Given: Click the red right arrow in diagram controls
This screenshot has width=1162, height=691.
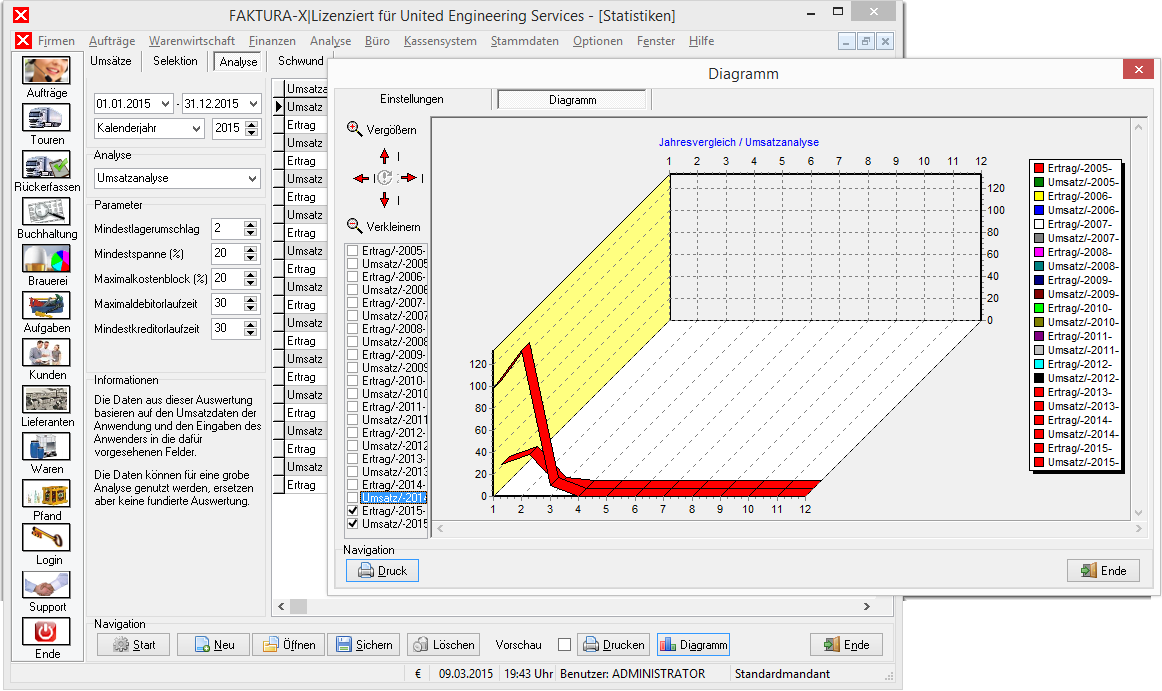Looking at the screenshot, I should pos(409,178).
